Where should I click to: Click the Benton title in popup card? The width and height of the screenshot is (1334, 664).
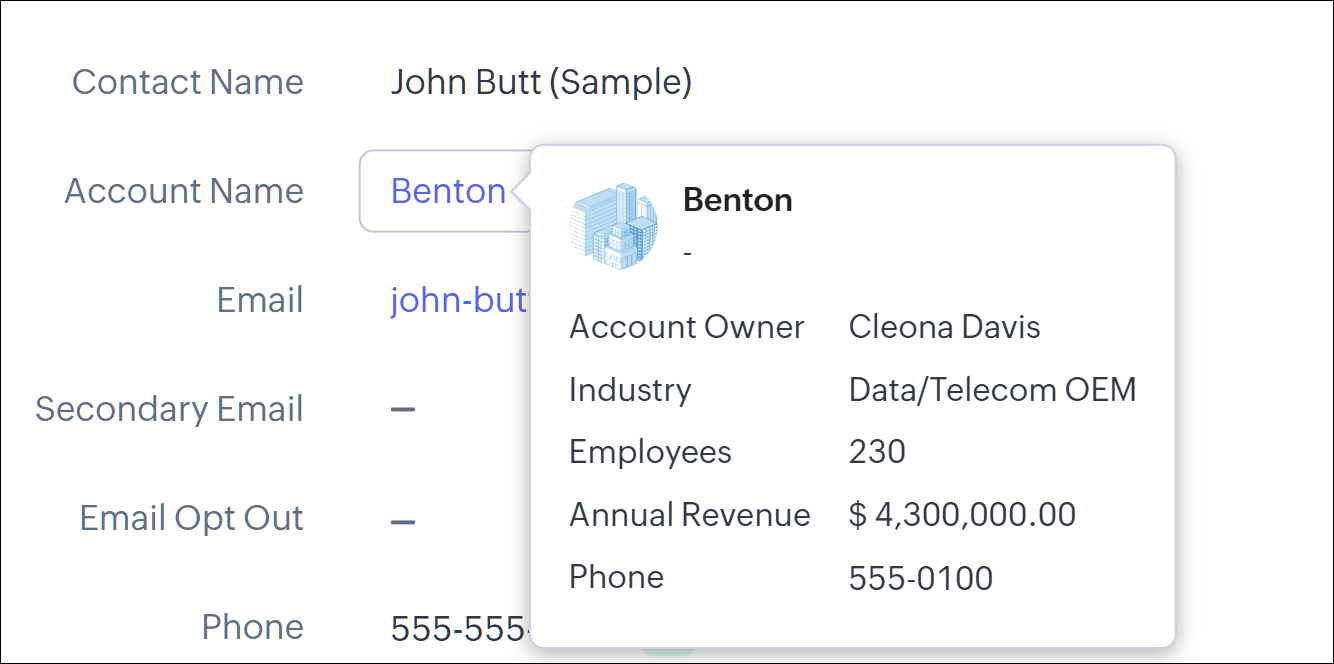click(737, 200)
